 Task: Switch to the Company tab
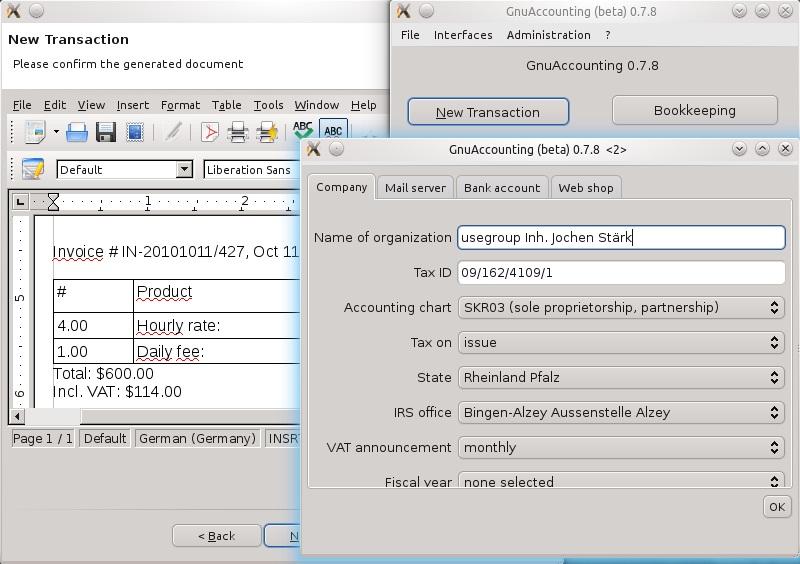(x=341, y=187)
